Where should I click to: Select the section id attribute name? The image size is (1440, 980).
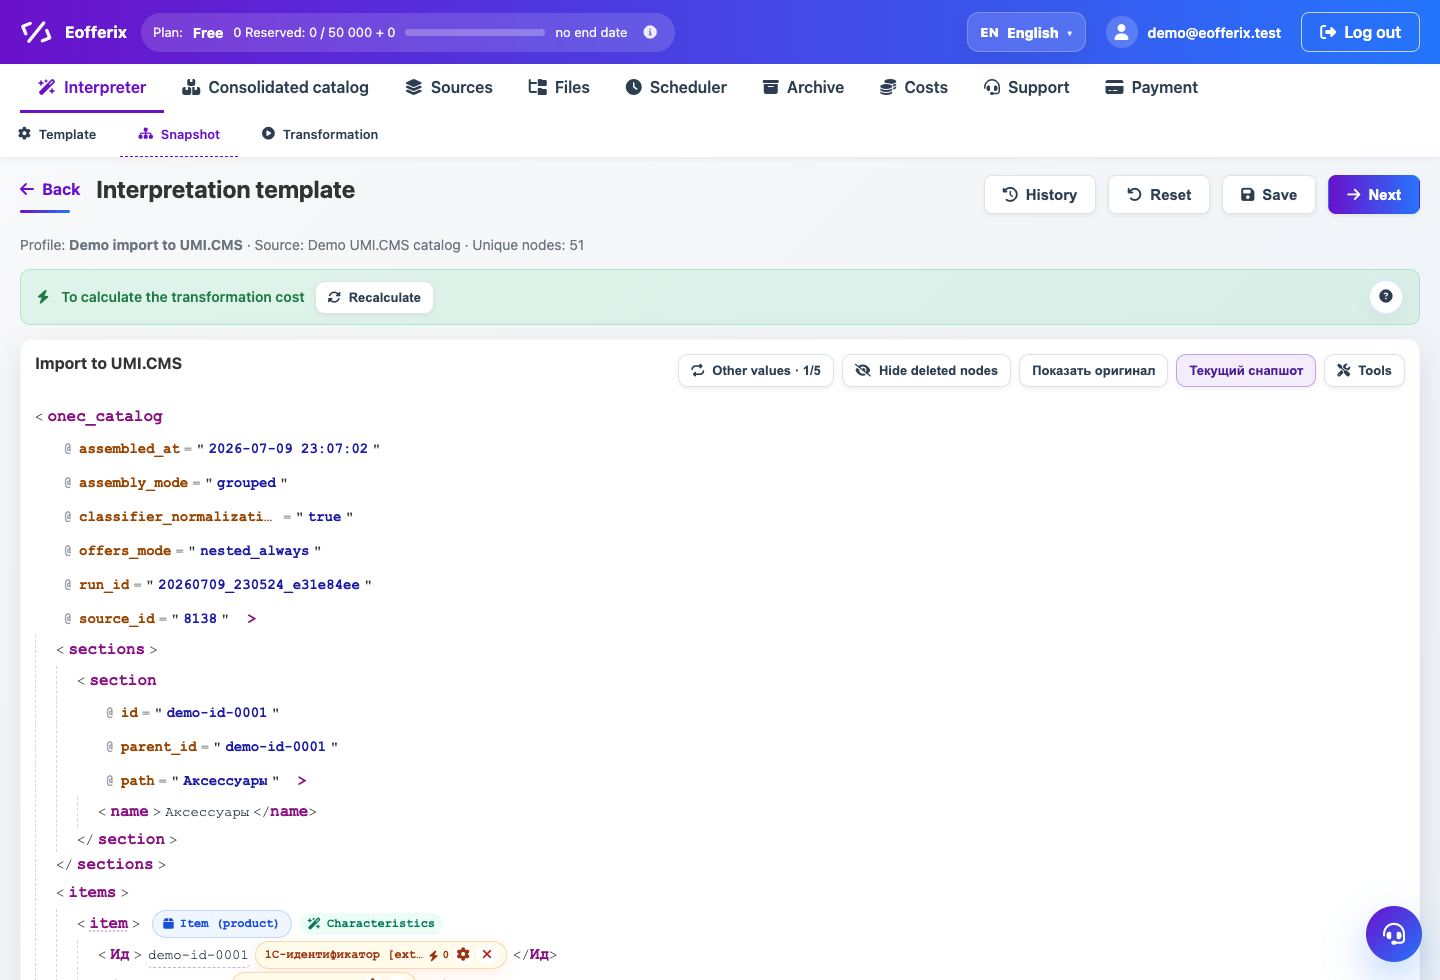click(130, 713)
